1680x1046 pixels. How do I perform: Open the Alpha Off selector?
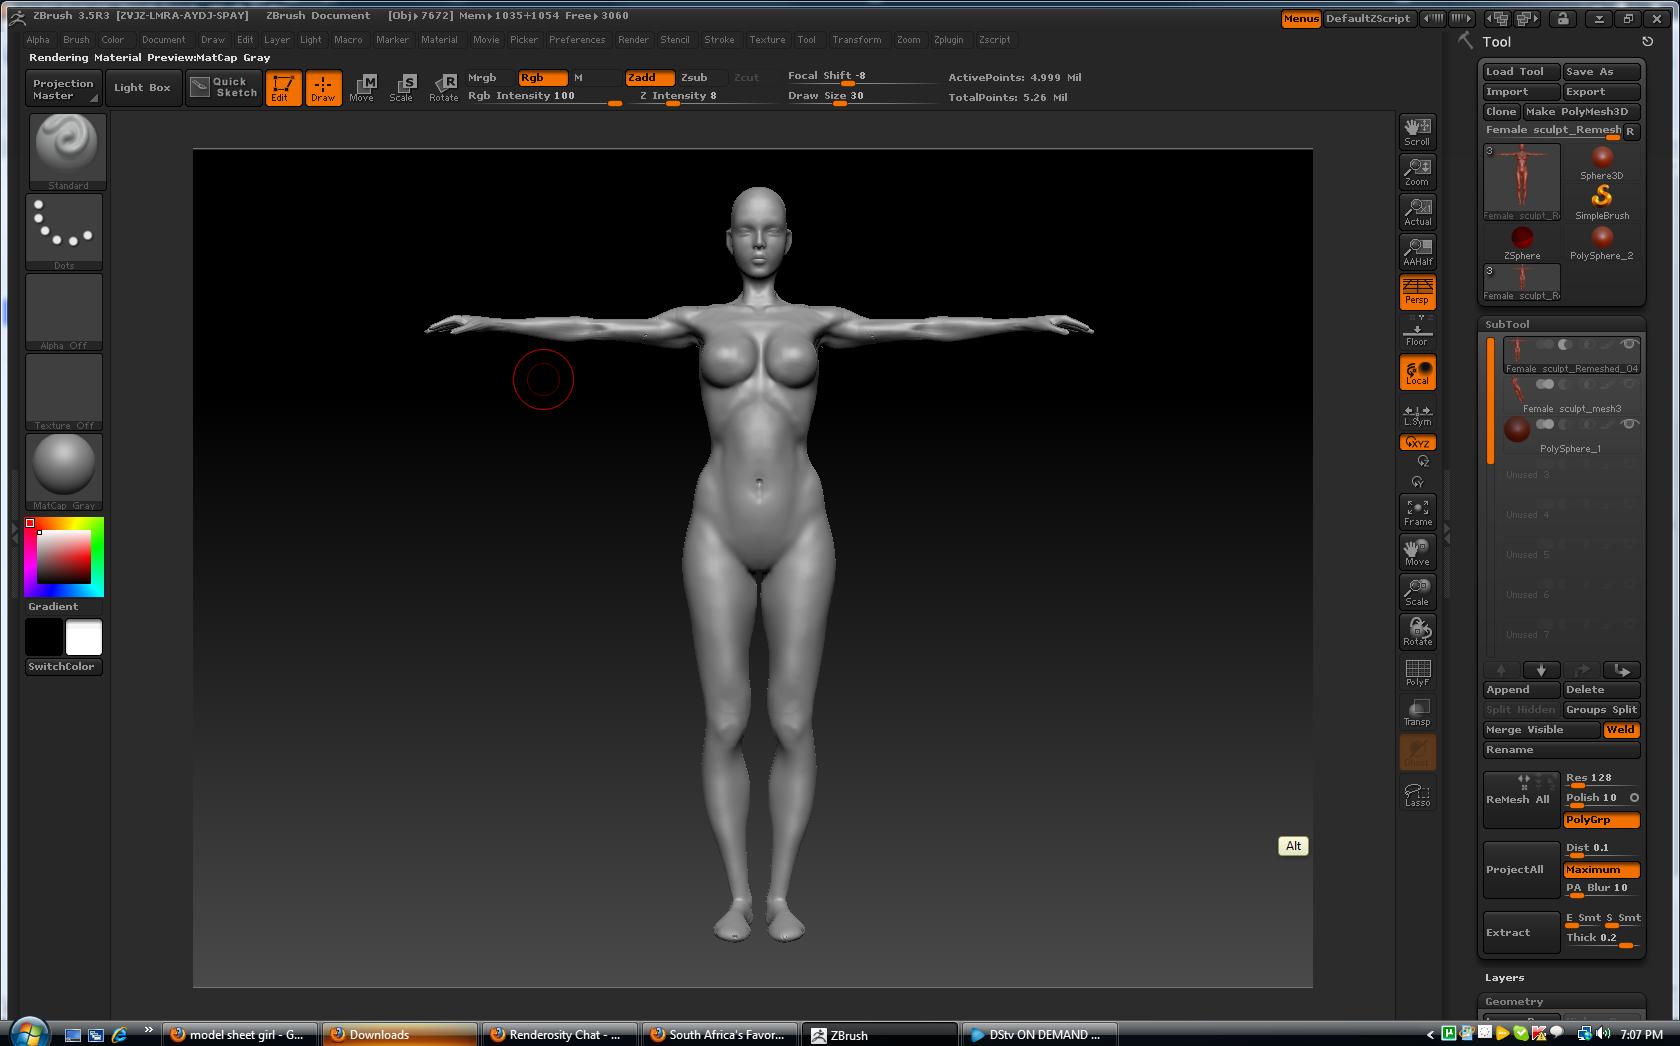pos(64,311)
